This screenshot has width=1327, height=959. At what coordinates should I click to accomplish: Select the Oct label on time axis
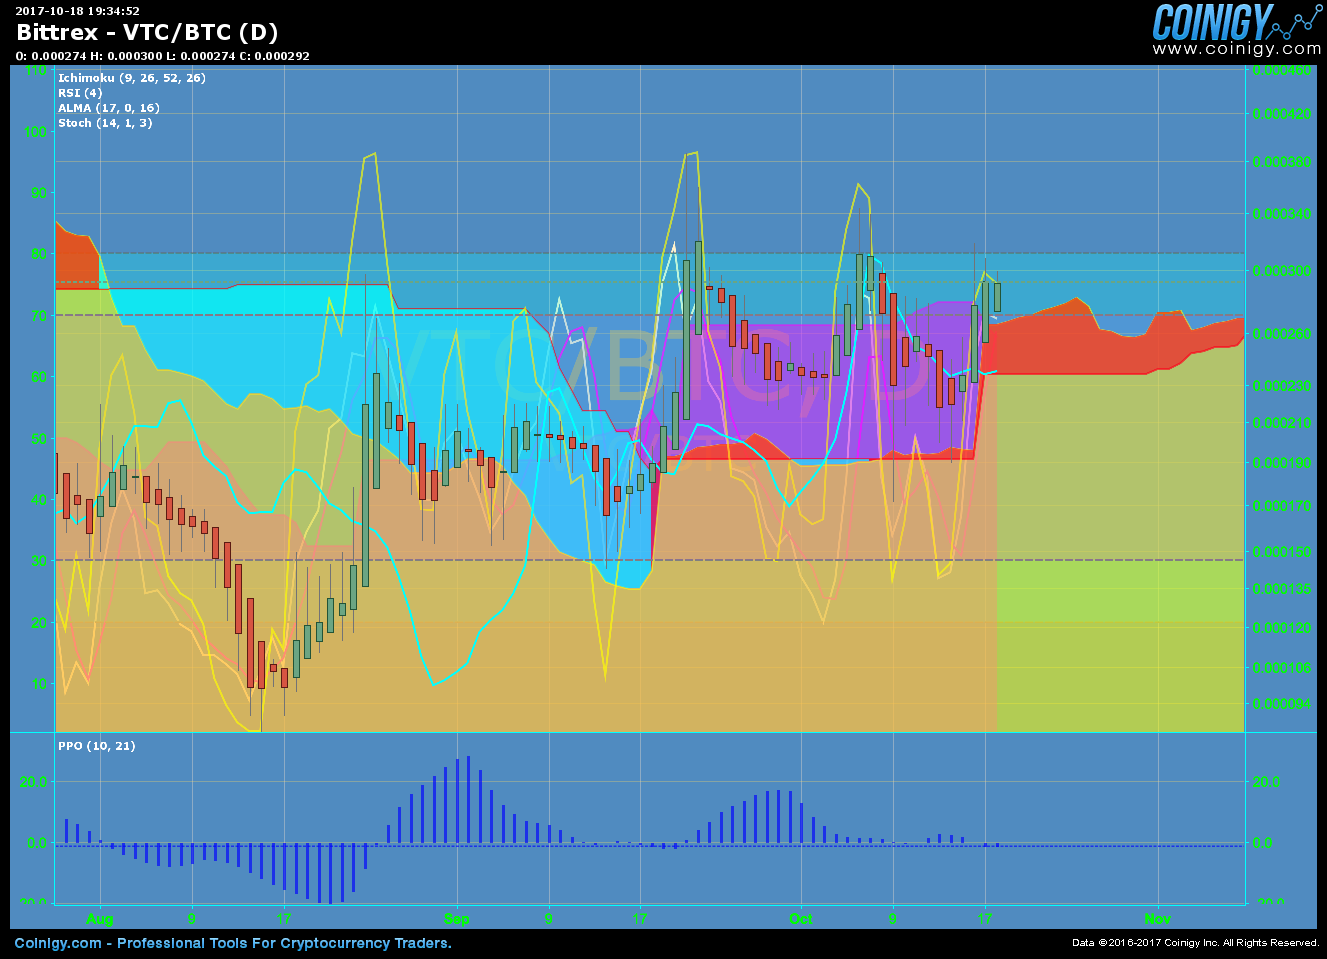pos(801,918)
